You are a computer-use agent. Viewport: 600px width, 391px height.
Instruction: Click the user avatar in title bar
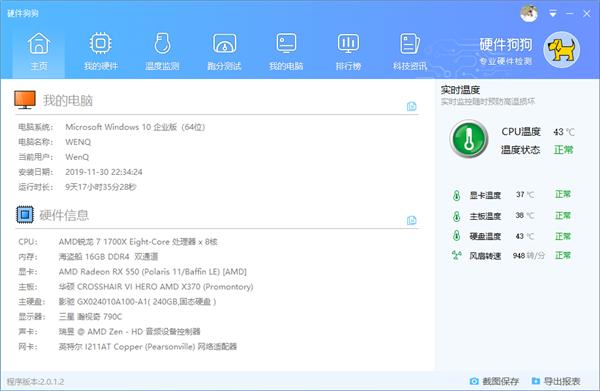click(529, 13)
